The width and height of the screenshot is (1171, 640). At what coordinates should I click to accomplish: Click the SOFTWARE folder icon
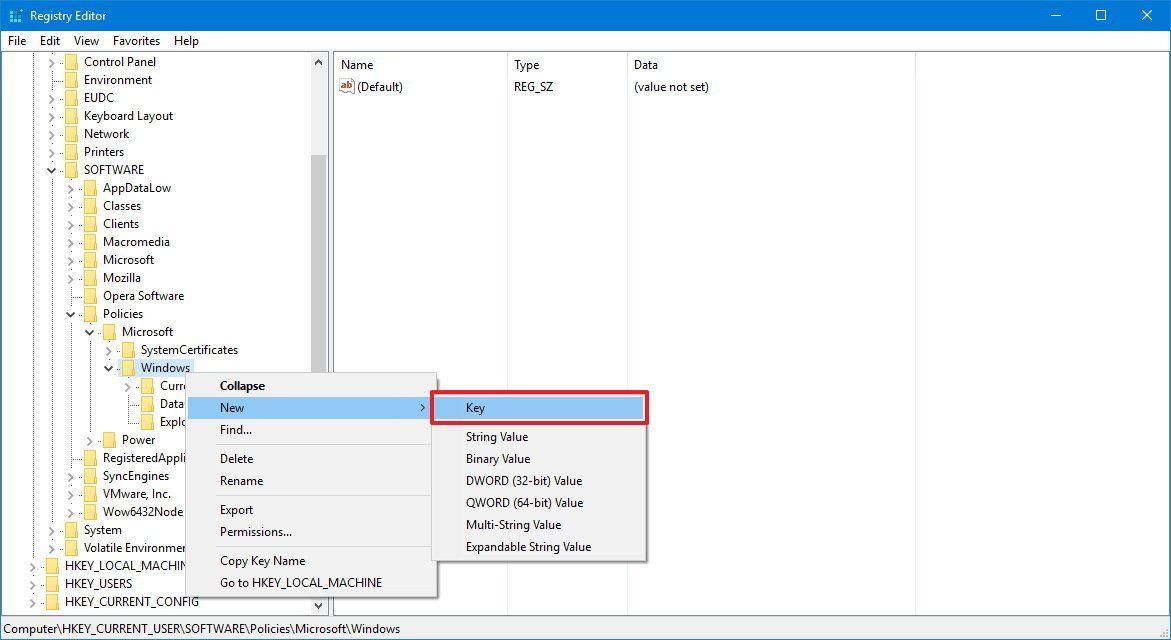[x=72, y=169]
